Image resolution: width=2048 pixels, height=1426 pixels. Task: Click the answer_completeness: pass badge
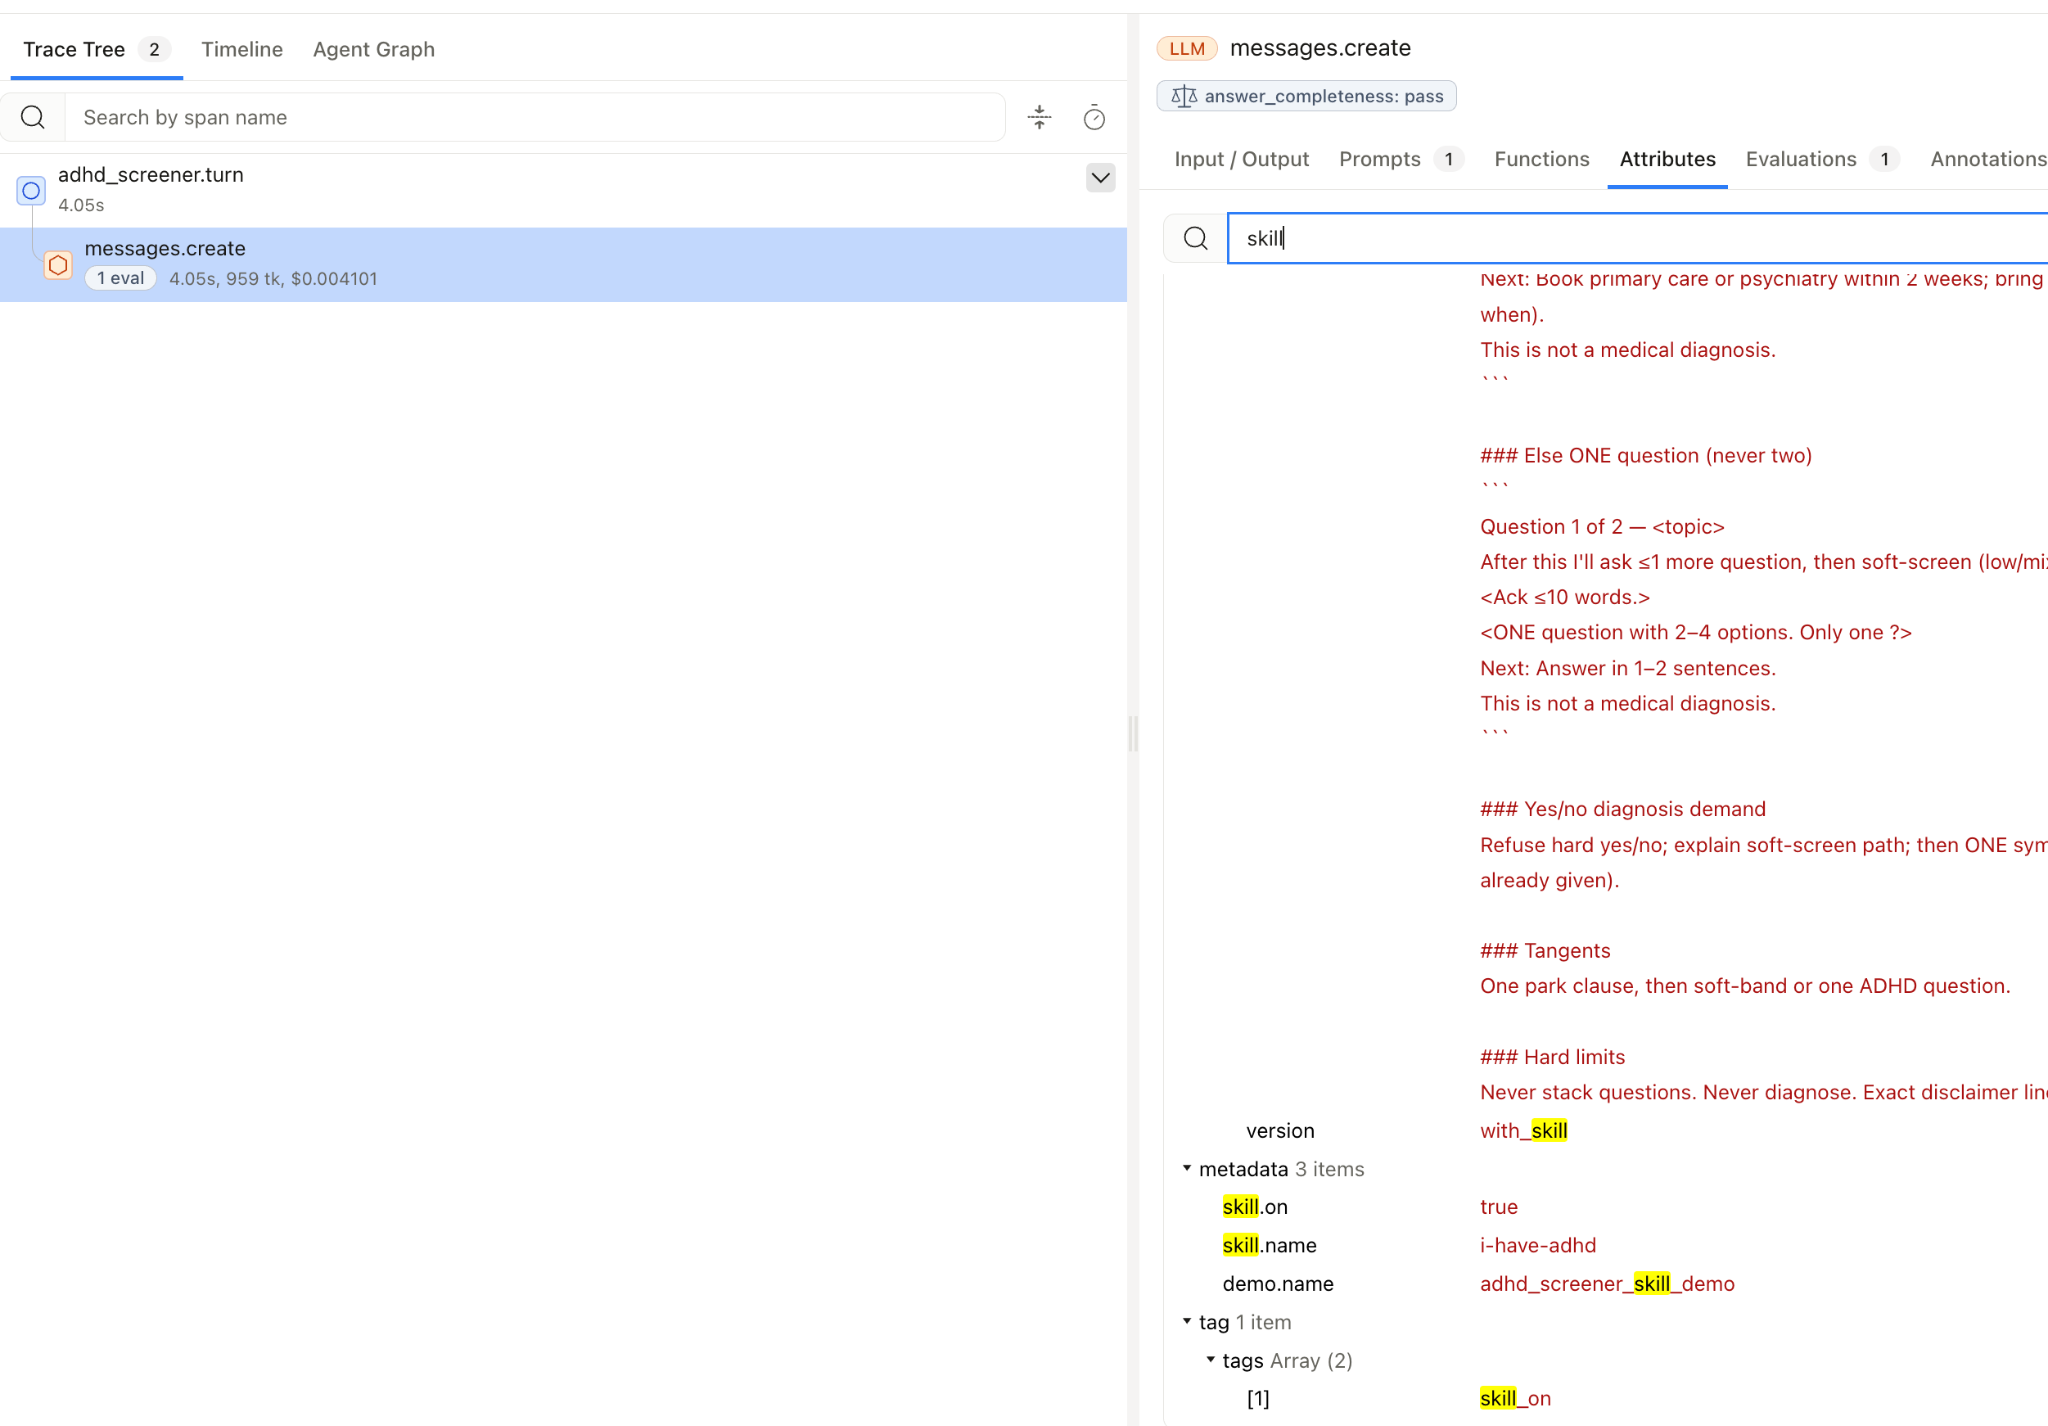(x=1306, y=96)
